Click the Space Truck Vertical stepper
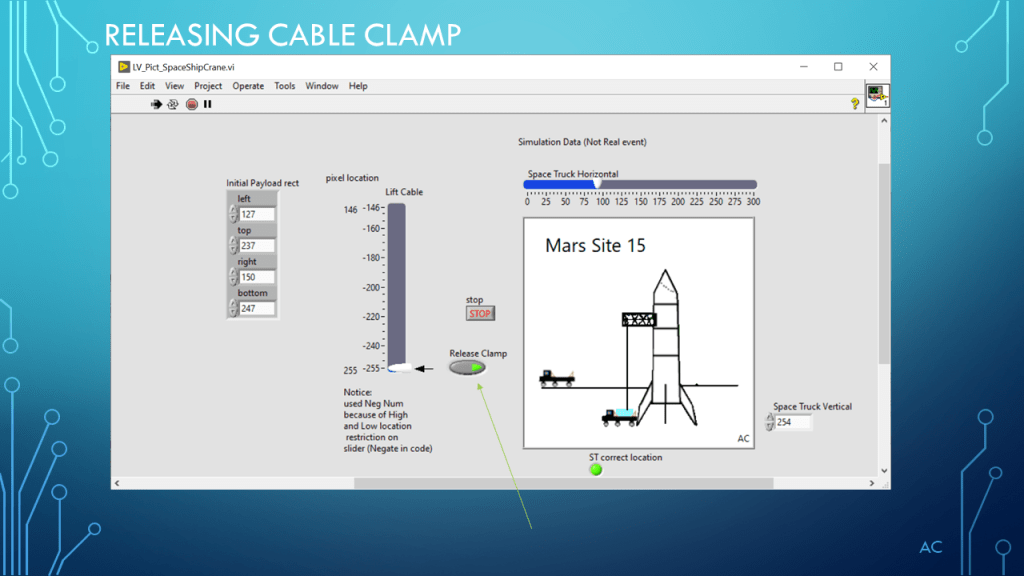Screen dimensions: 1024x576 coord(769,422)
